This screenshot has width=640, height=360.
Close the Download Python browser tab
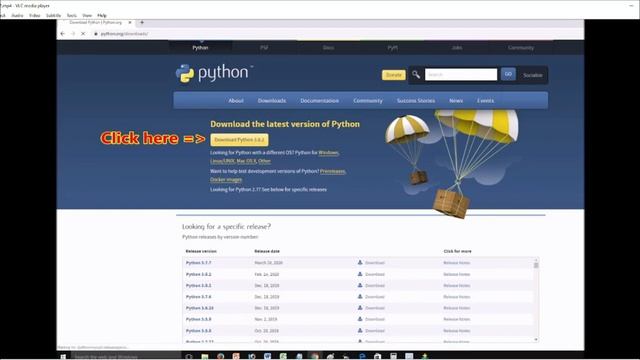pos(130,22)
